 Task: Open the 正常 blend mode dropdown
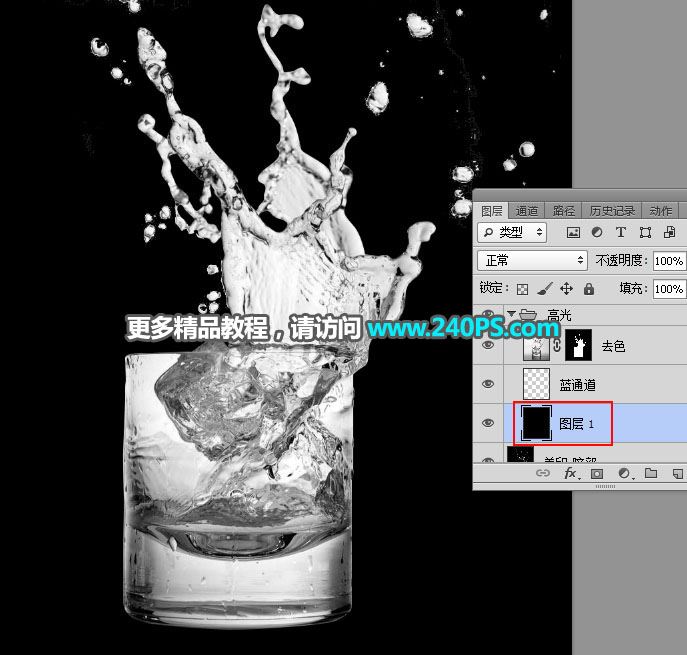[532, 261]
